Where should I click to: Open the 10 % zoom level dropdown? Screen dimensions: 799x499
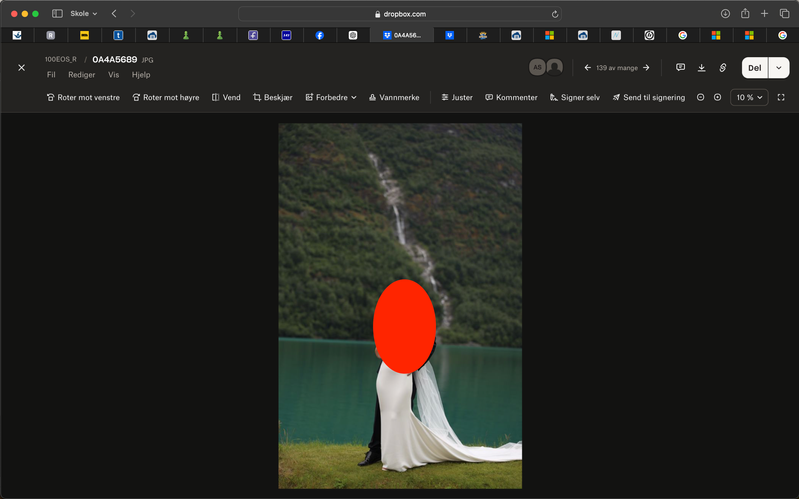[749, 98]
